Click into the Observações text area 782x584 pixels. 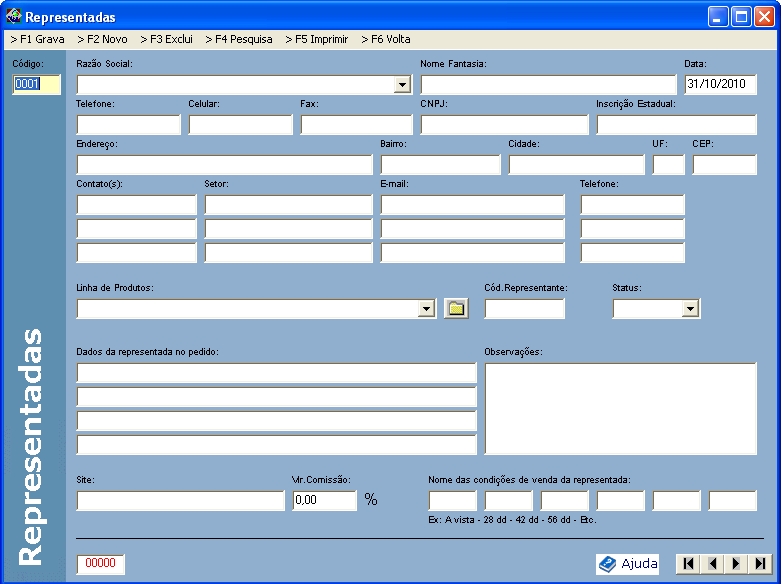[x=620, y=408]
